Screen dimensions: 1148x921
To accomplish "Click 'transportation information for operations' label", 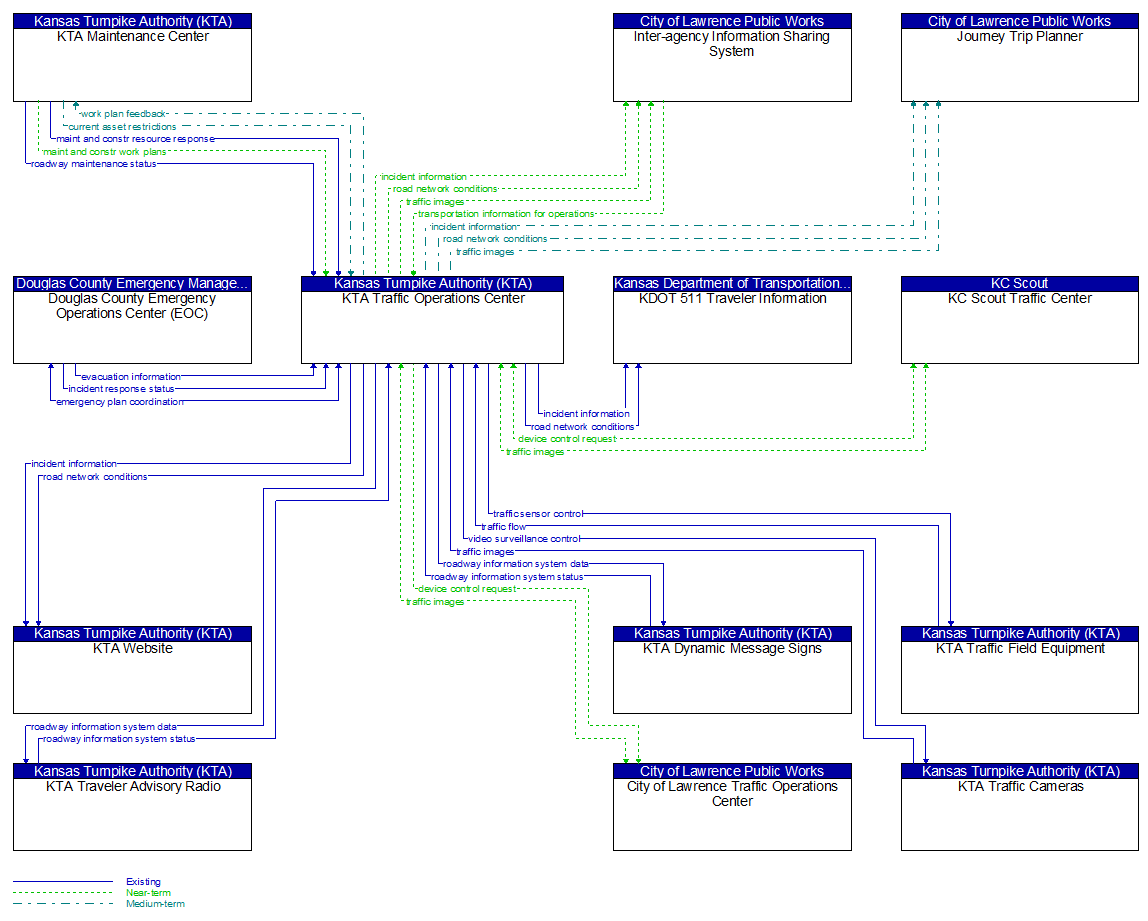I will click(x=506, y=214).
